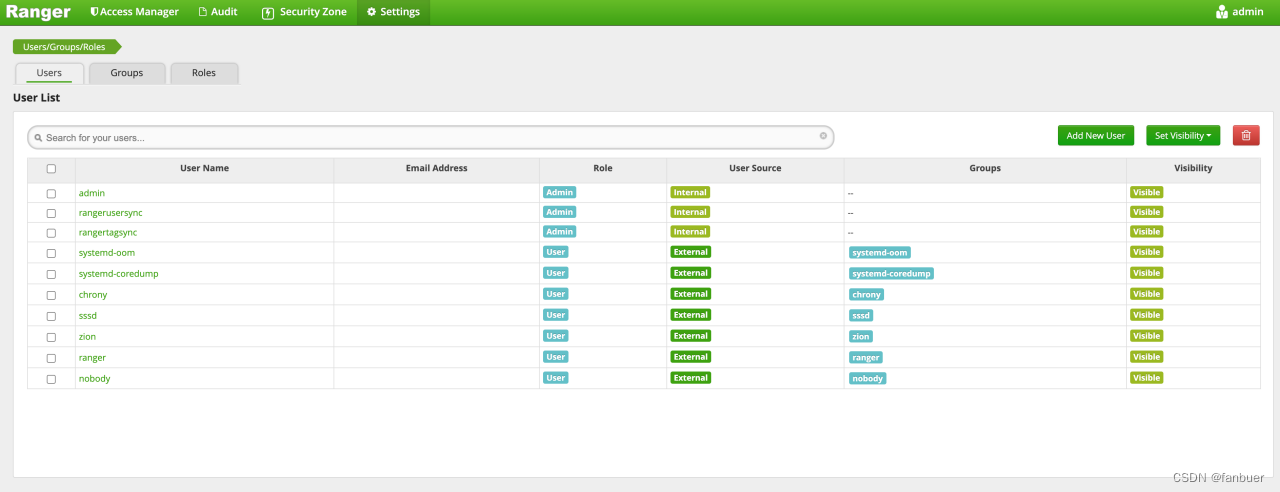The height and width of the screenshot is (492, 1280).
Task: Click Visible badge in nobody row
Action: [x=1147, y=378]
